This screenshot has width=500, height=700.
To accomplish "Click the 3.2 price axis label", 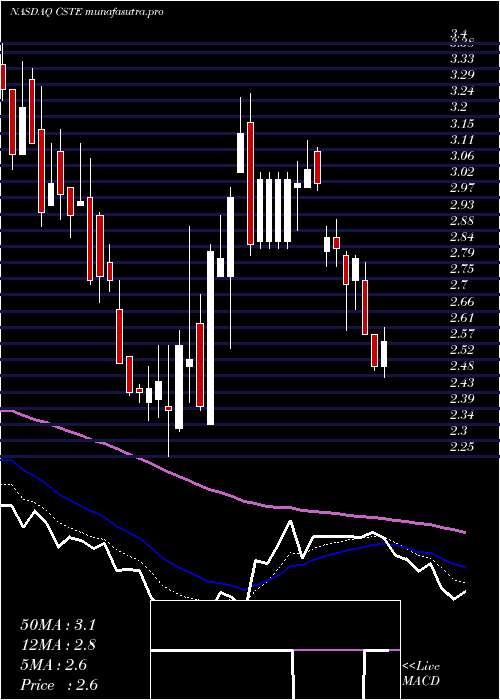I will click(x=458, y=107).
